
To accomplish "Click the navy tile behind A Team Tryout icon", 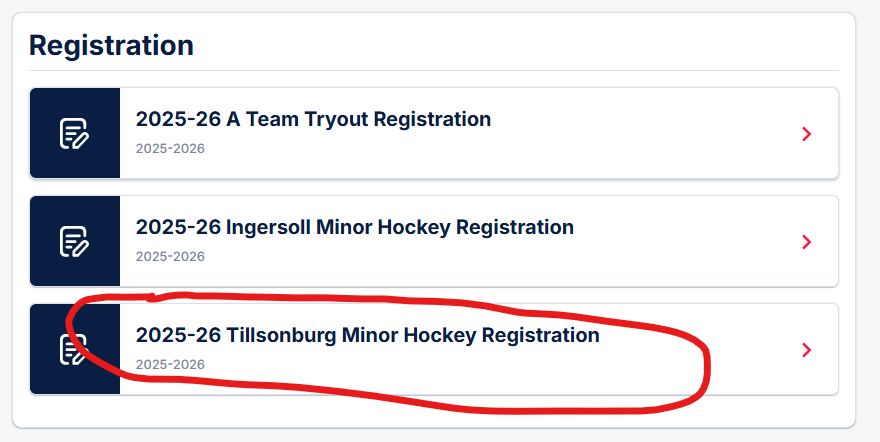I will tap(75, 133).
